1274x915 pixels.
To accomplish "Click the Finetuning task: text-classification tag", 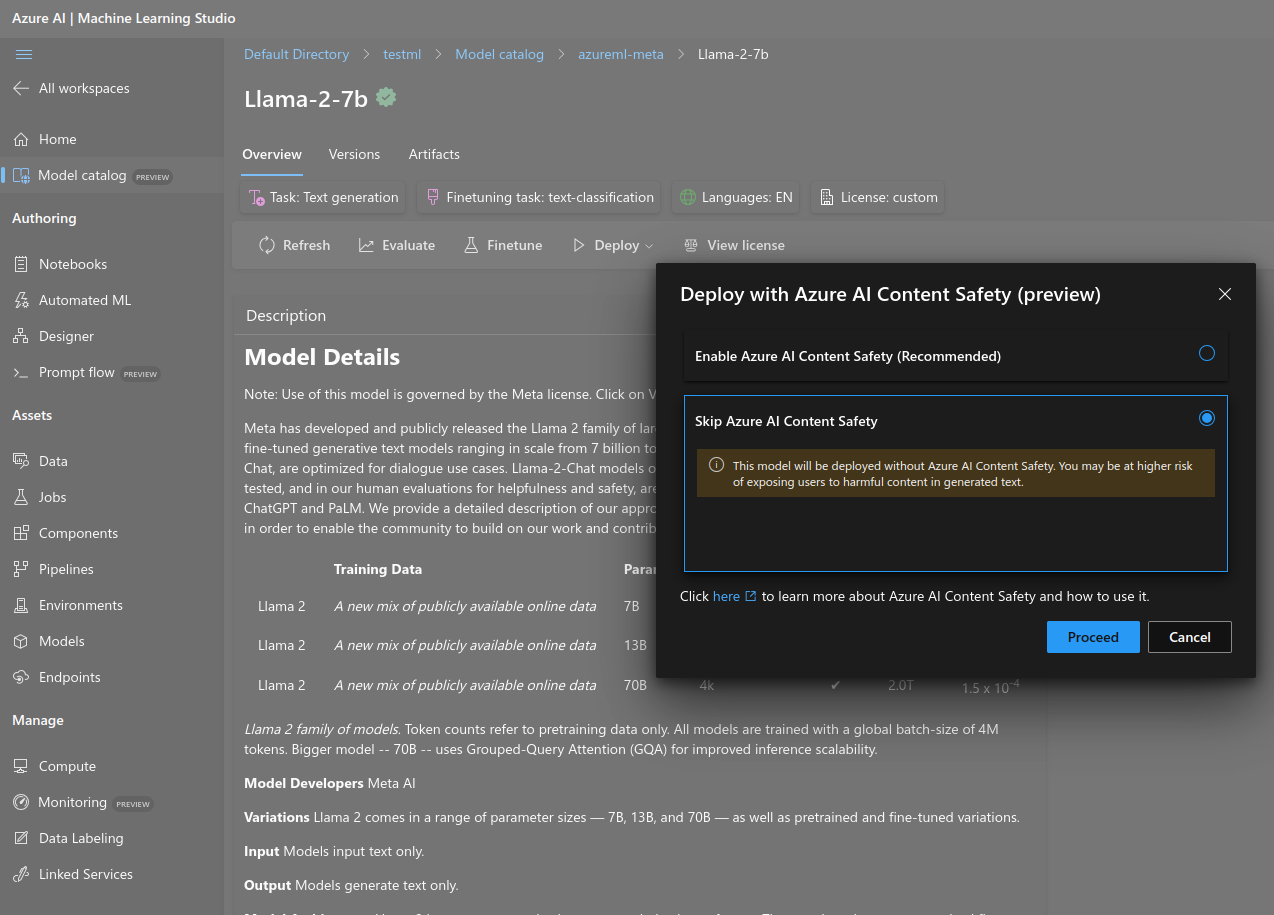I will pos(540,197).
